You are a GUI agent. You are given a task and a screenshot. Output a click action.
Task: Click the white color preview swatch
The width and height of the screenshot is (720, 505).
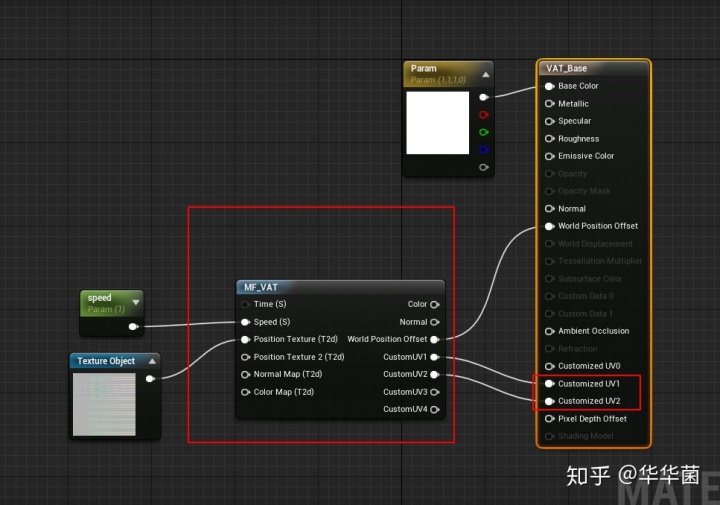pos(438,123)
